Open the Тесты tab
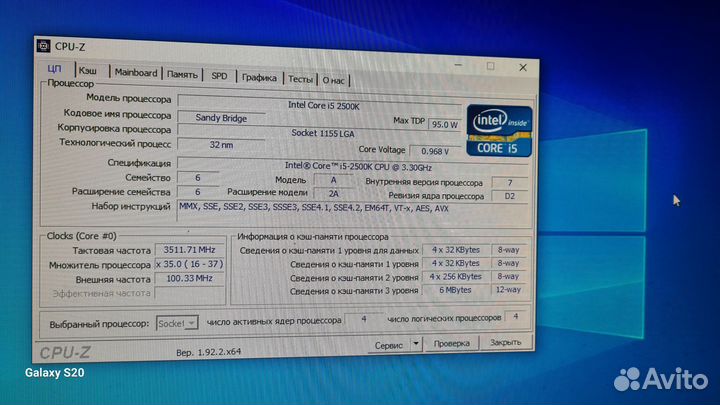 [300, 79]
